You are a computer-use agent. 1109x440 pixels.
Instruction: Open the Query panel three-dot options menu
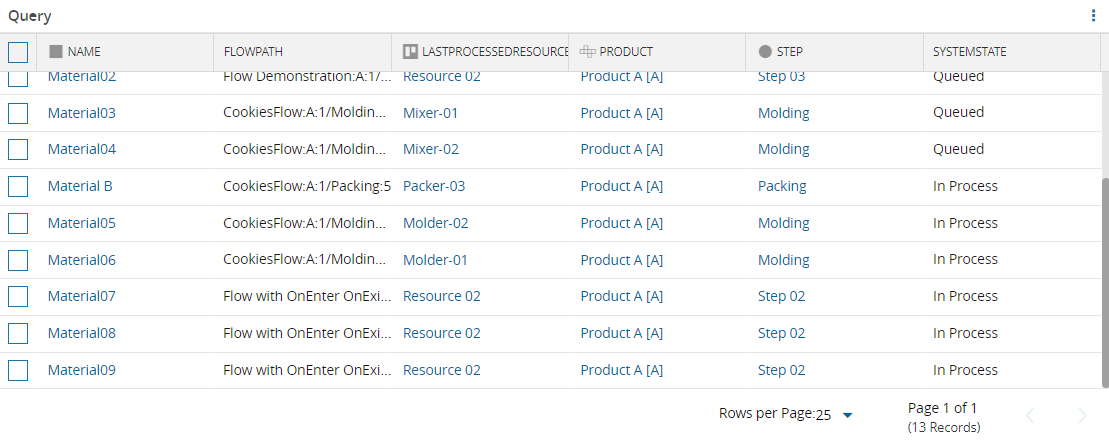1093,16
